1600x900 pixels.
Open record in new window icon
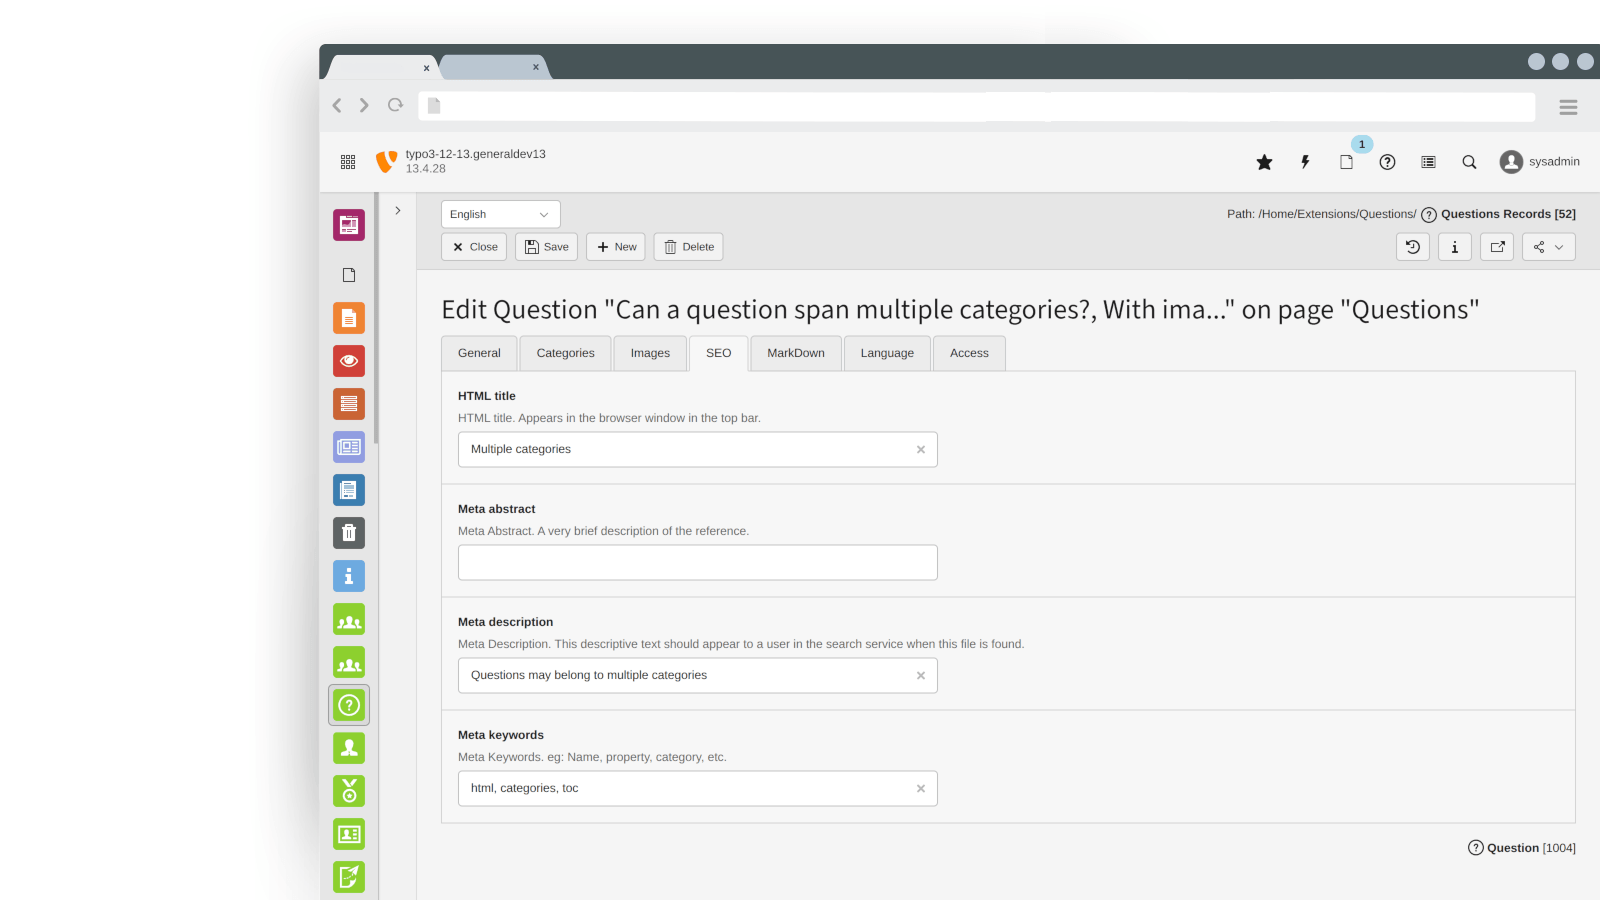coord(1497,247)
